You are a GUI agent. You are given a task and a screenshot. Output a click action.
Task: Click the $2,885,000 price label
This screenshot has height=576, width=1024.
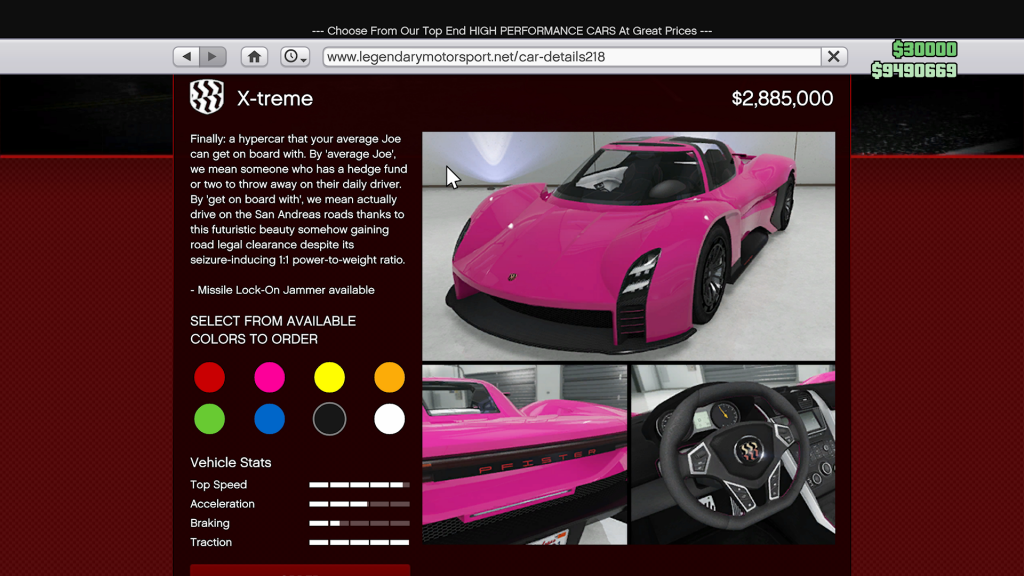click(782, 99)
